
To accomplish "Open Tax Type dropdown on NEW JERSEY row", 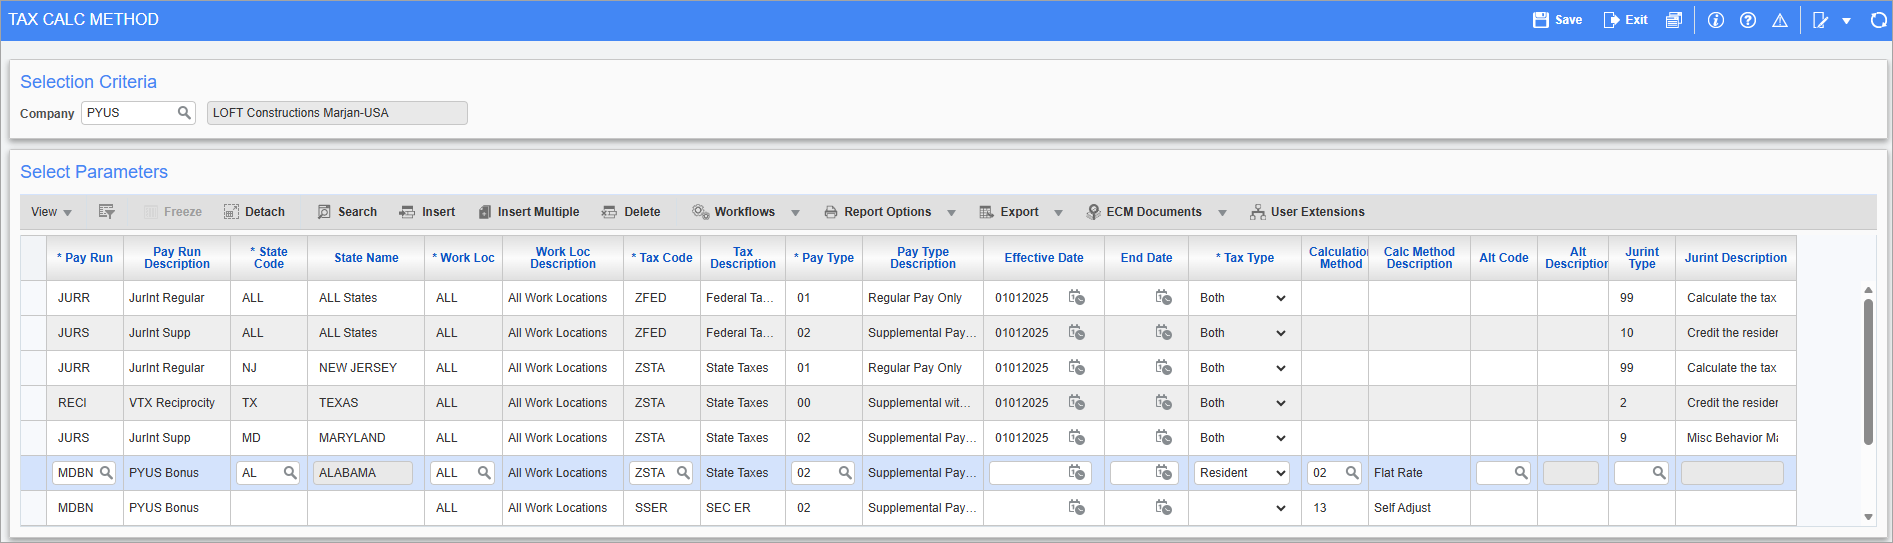I will [x=1241, y=368].
